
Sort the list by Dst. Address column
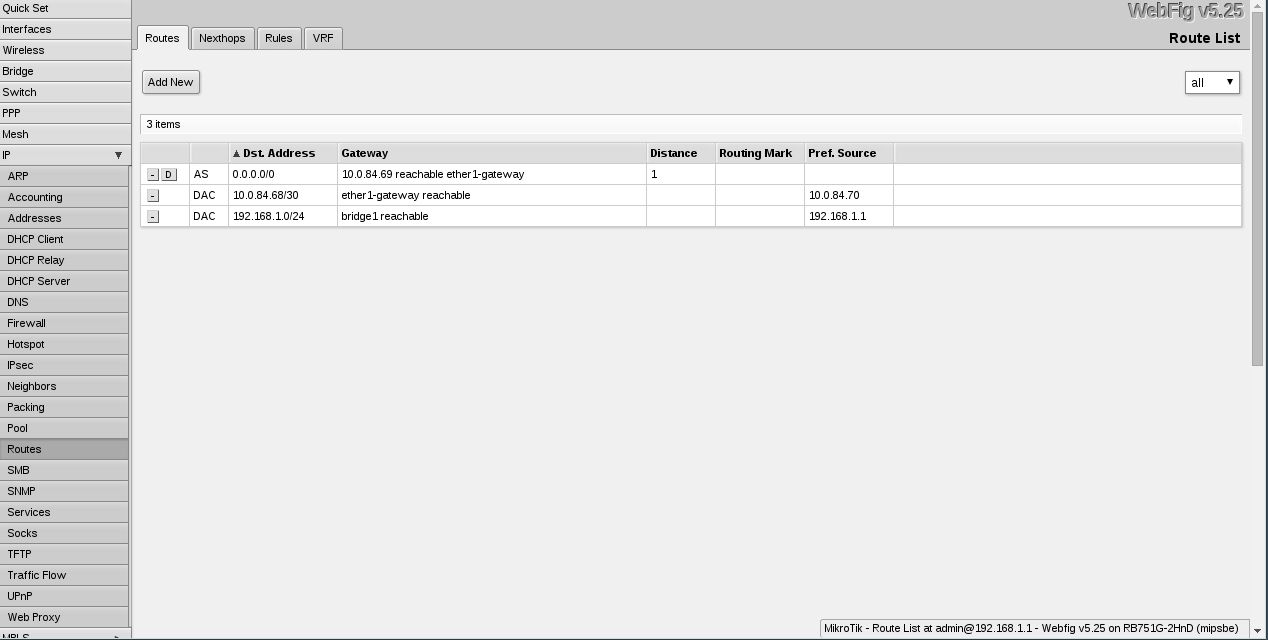tap(278, 153)
